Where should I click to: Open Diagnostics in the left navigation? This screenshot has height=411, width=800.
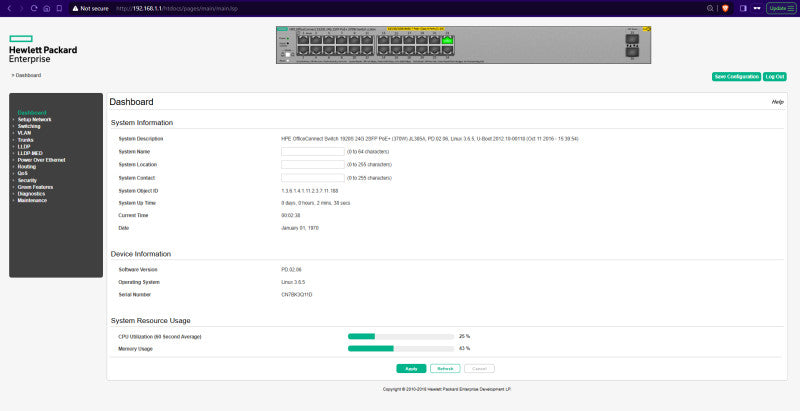(31, 194)
